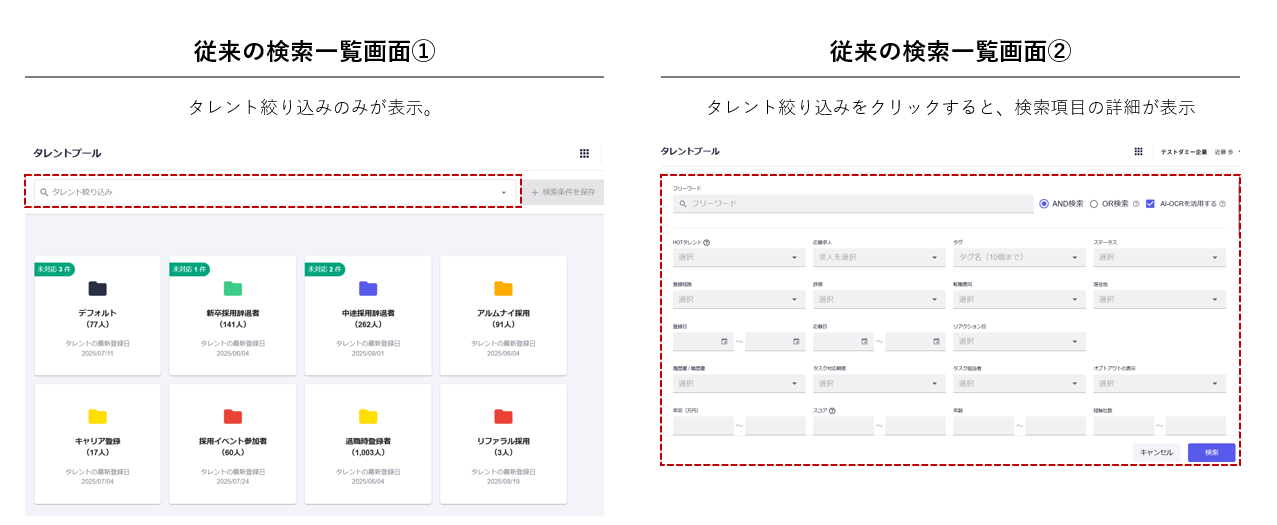The height and width of the screenshot is (525, 1277).
Task: Open the red 採用イベント参加者 folder
Action: click(x=233, y=416)
